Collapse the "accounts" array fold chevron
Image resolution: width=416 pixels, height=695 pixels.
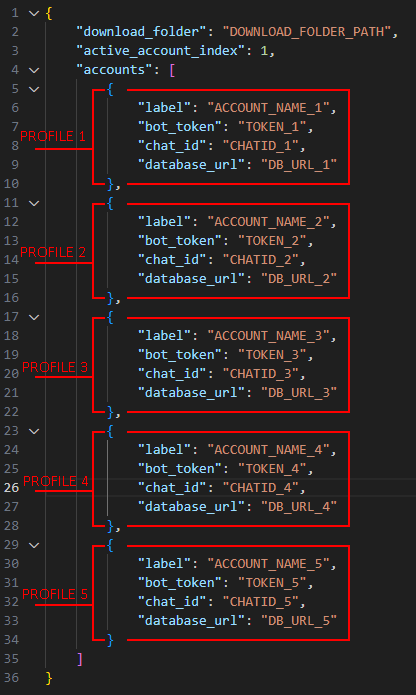(x=34, y=70)
